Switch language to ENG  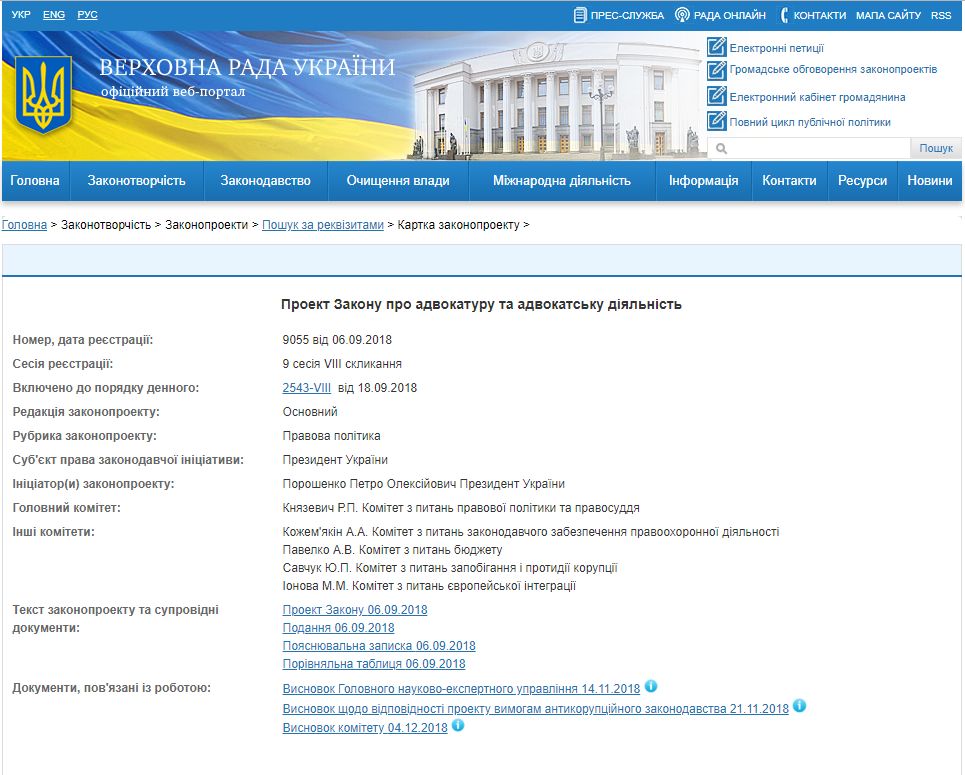(54, 15)
